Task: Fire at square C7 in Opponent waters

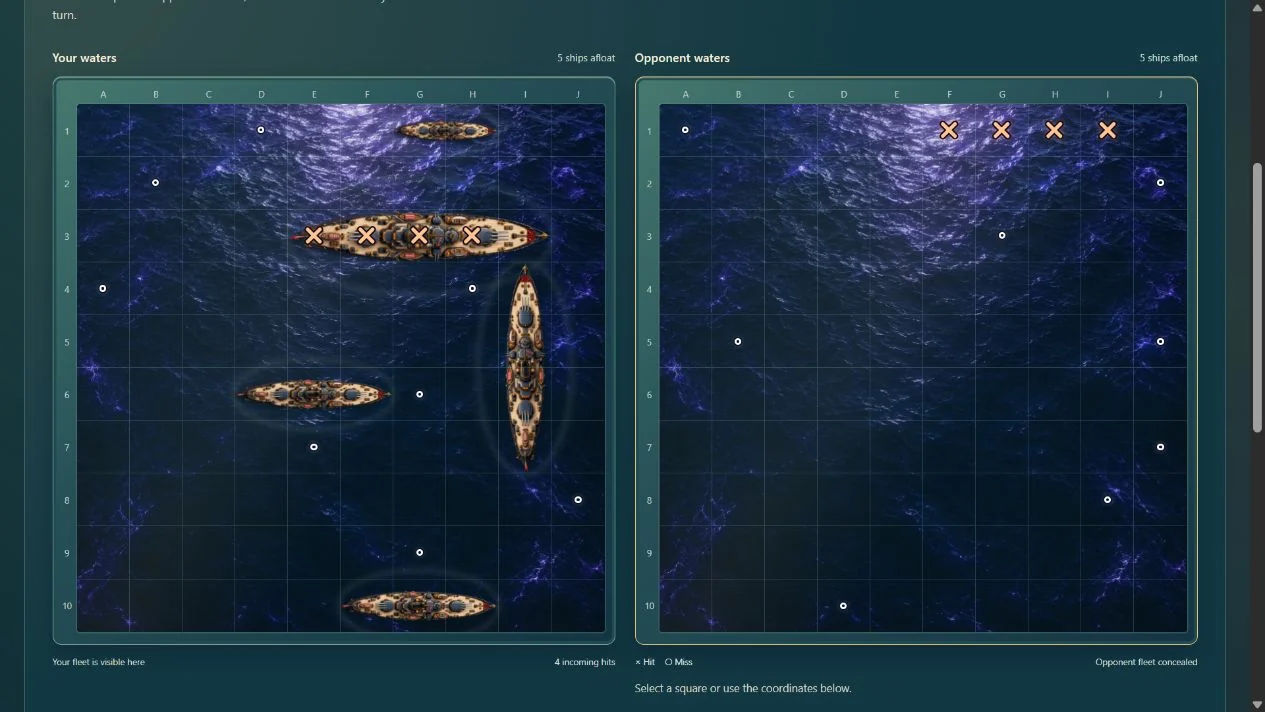Action: (x=791, y=447)
